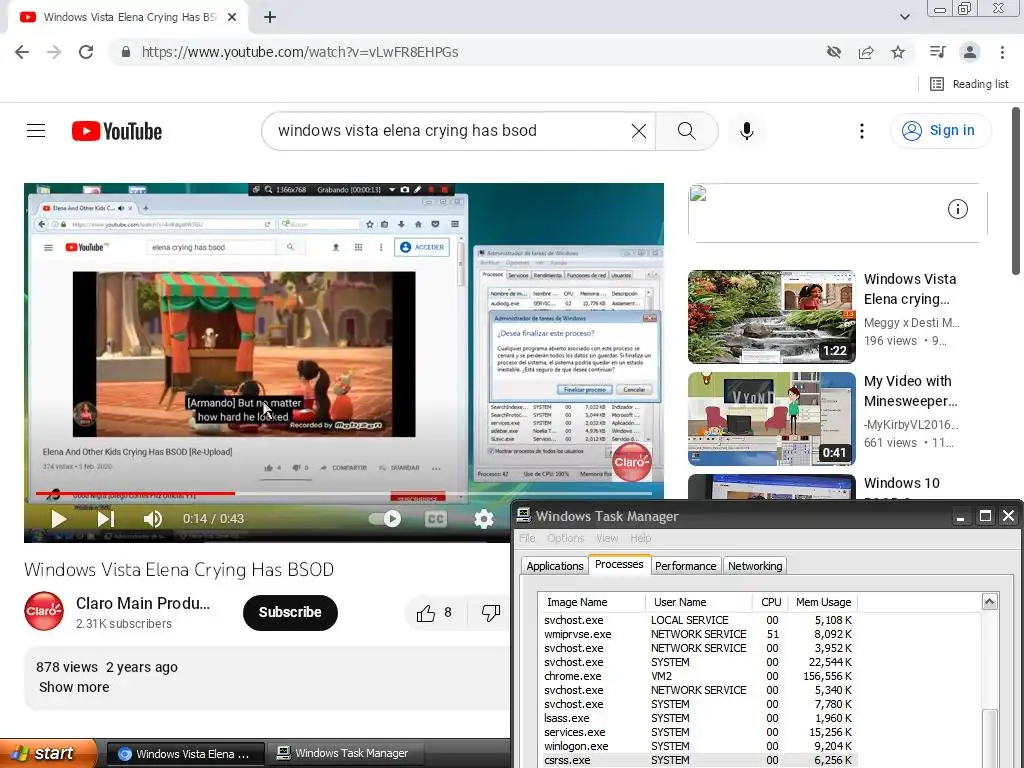Open the 1:22 Windows Vista Elena thumbnail
Image resolution: width=1024 pixels, height=768 pixels.
(771, 317)
